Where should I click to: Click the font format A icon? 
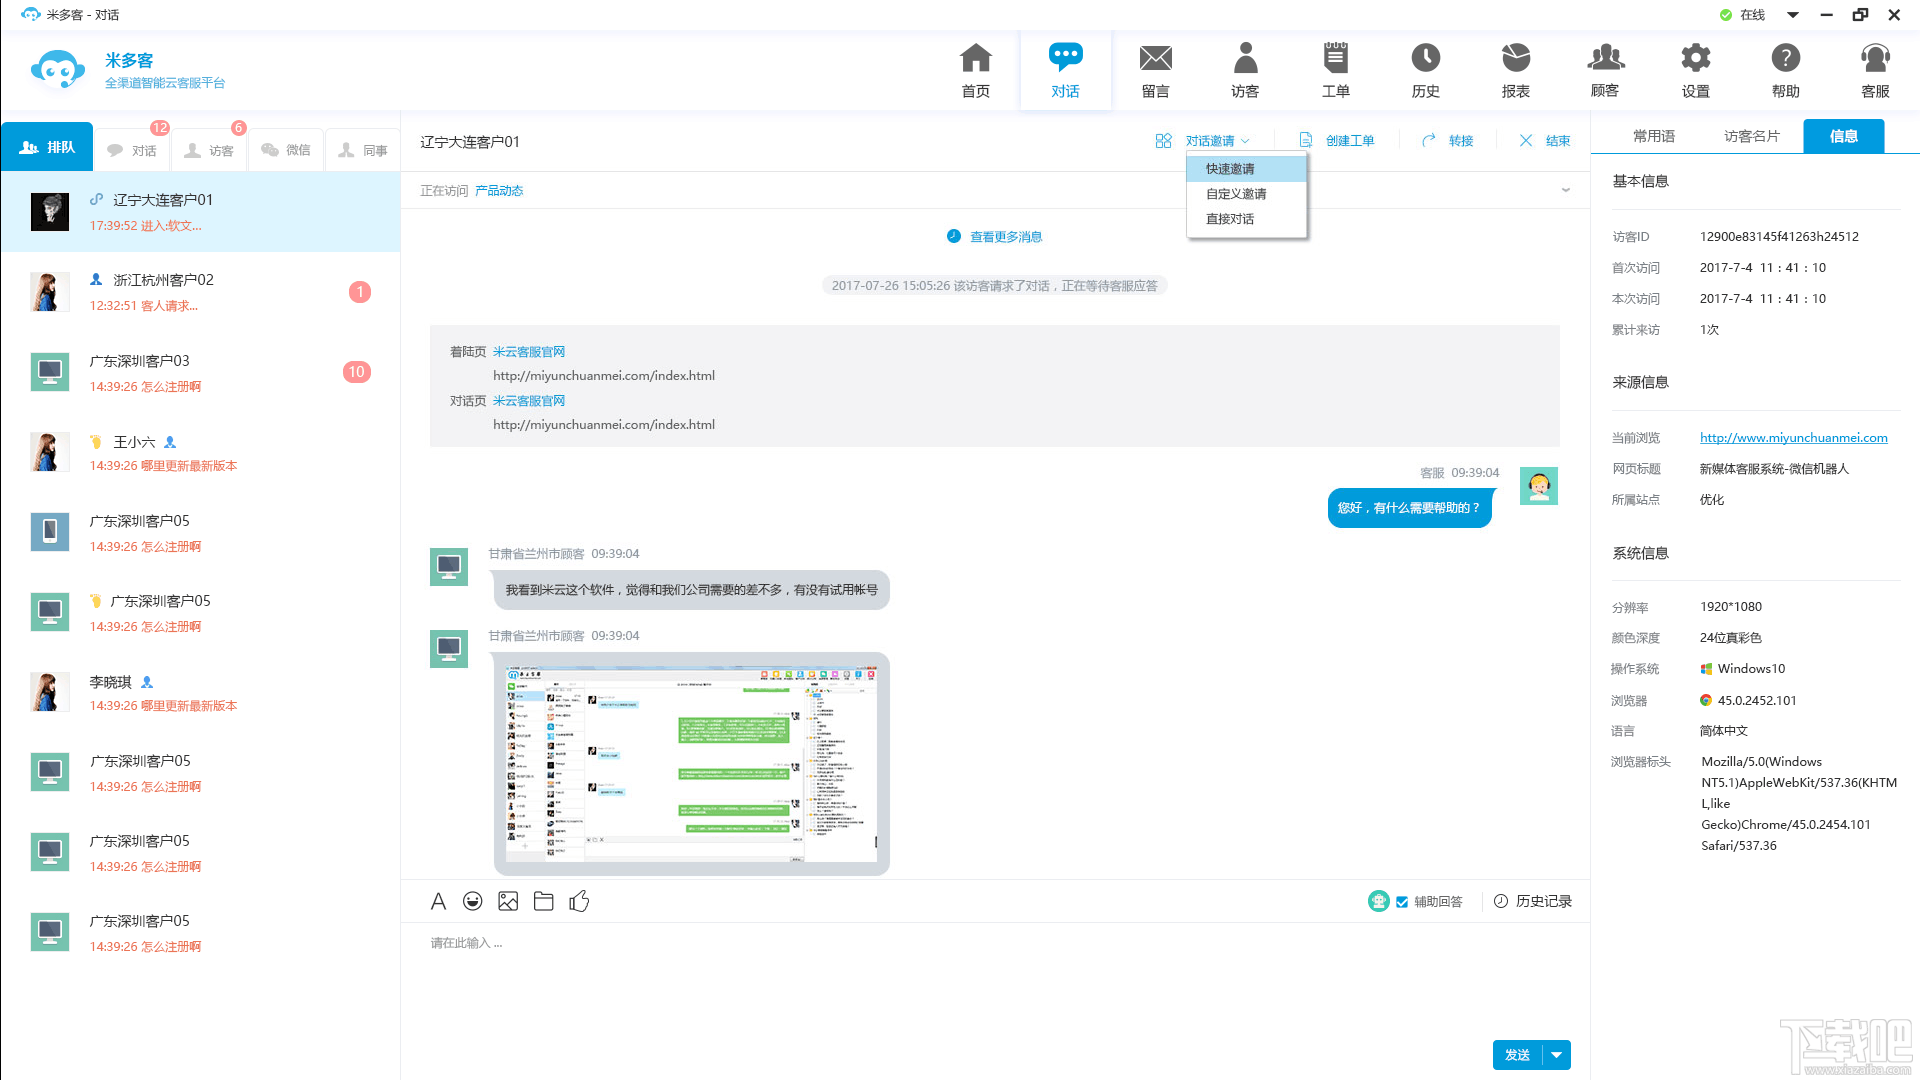pos(438,901)
